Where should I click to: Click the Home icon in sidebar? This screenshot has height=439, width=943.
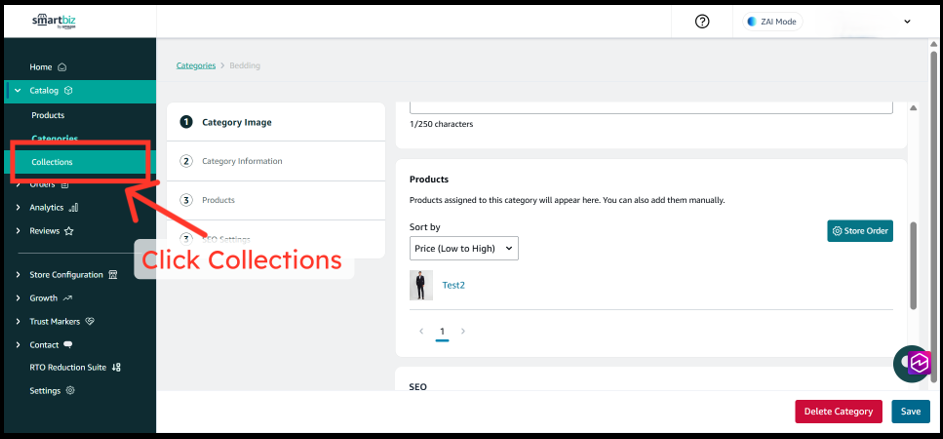tap(62, 67)
